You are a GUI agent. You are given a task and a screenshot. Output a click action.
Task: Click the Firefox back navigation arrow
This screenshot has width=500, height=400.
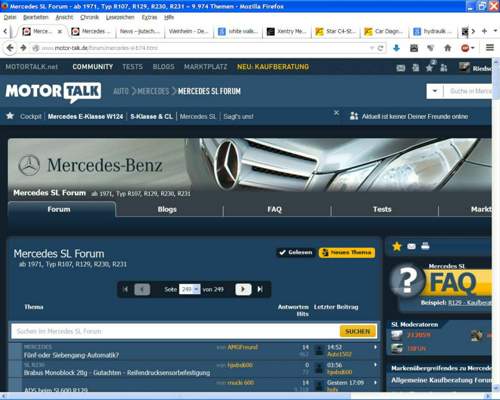pos(10,48)
